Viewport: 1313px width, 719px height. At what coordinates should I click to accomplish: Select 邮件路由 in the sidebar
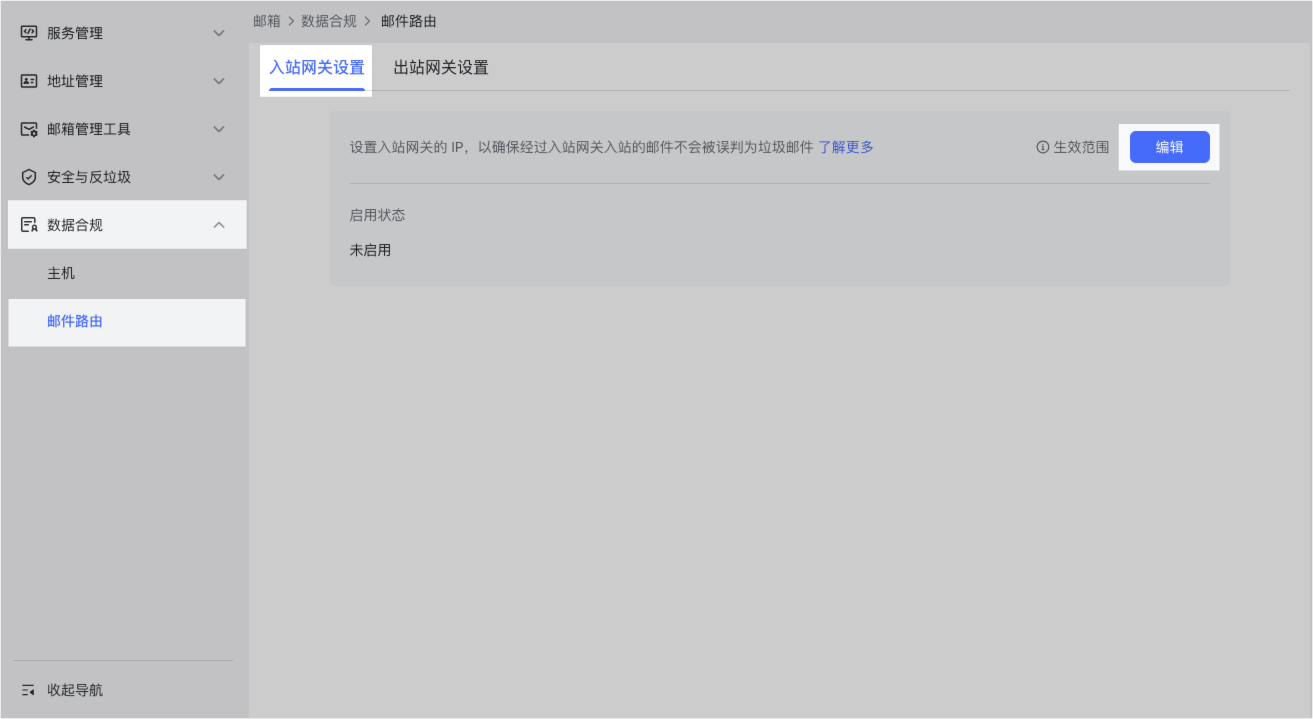tap(75, 322)
